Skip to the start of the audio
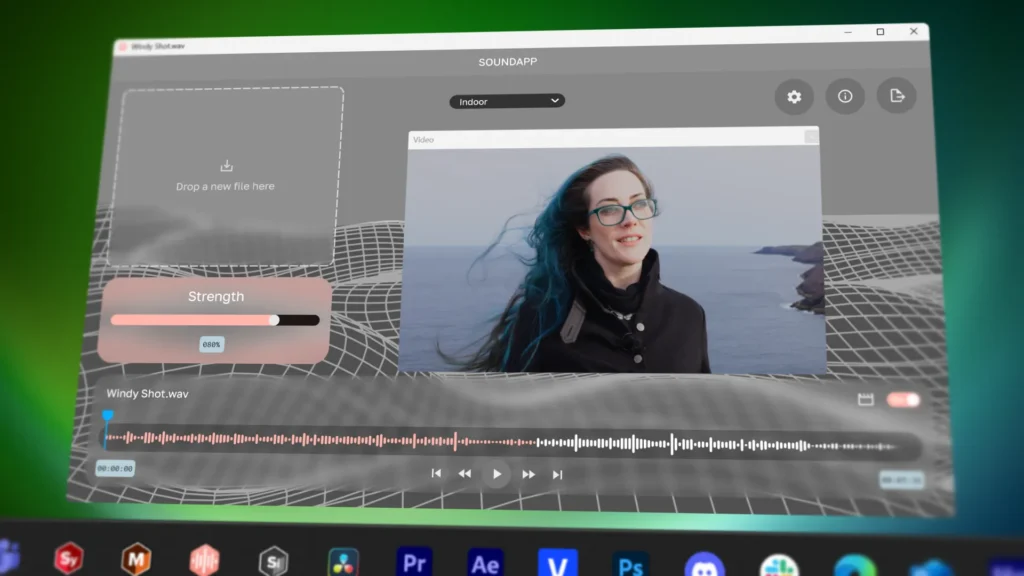This screenshot has height=576, width=1024. tap(436, 475)
